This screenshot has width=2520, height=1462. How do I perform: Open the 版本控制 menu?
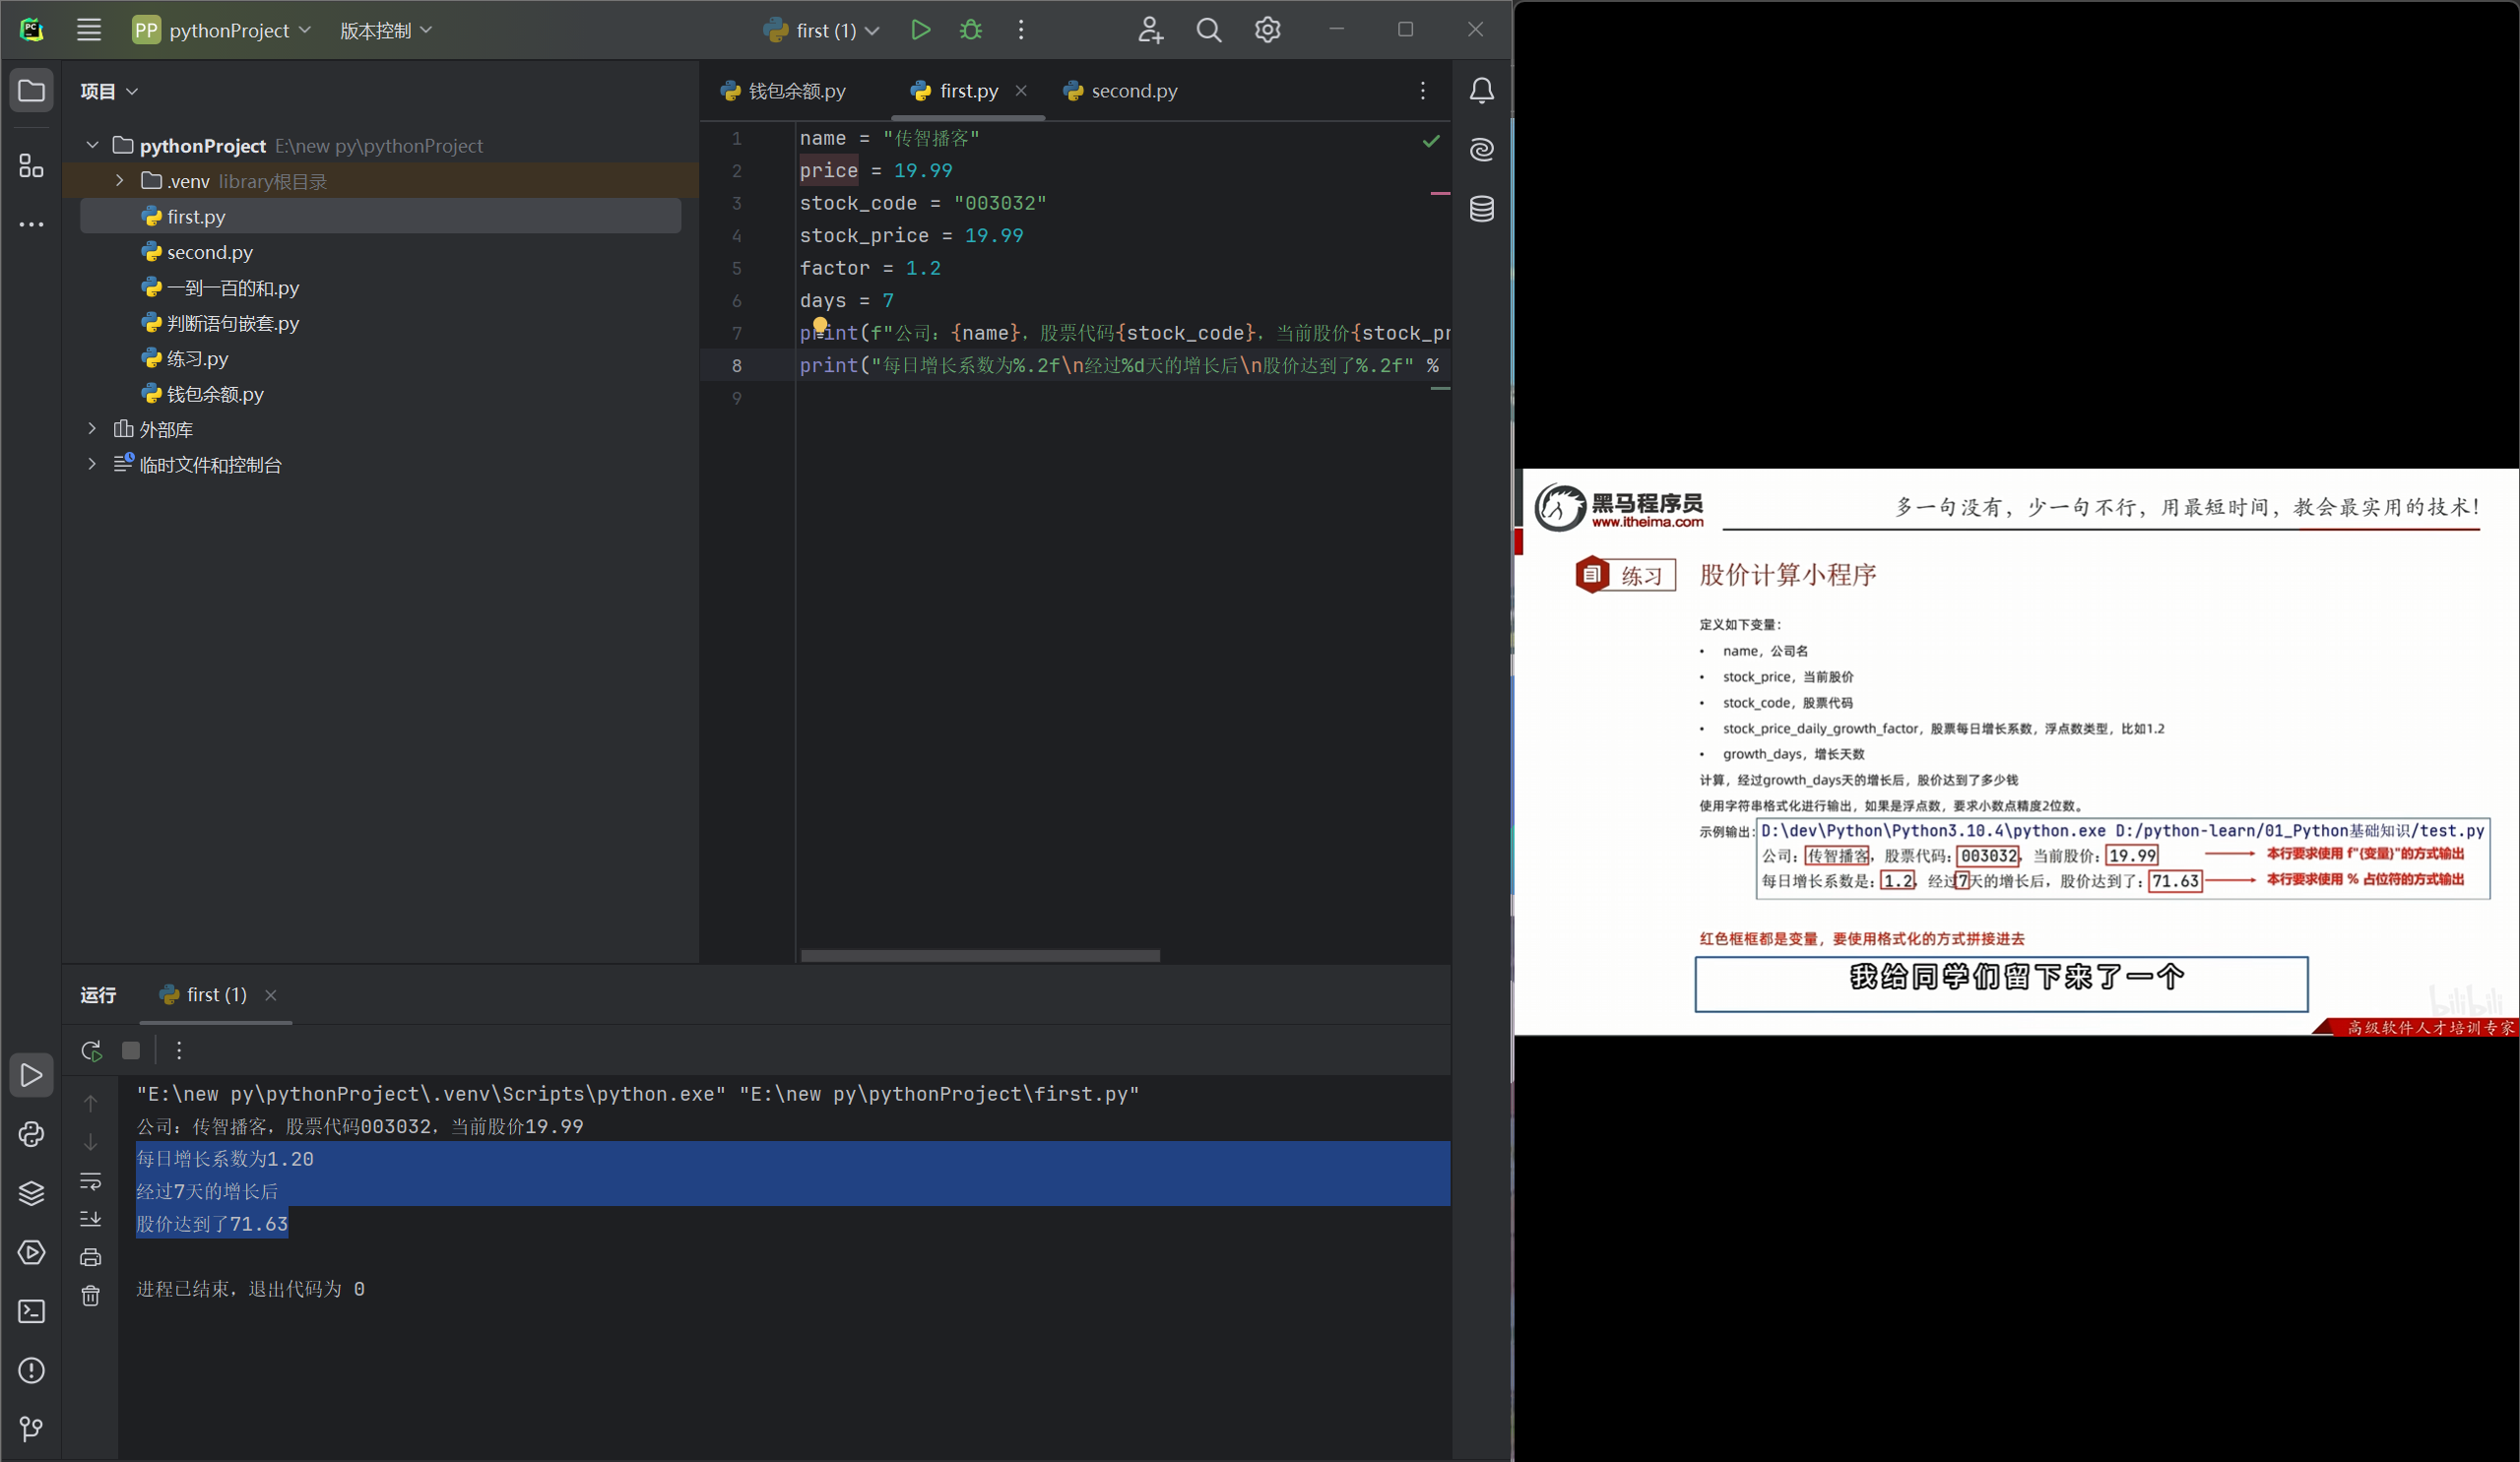click(385, 30)
